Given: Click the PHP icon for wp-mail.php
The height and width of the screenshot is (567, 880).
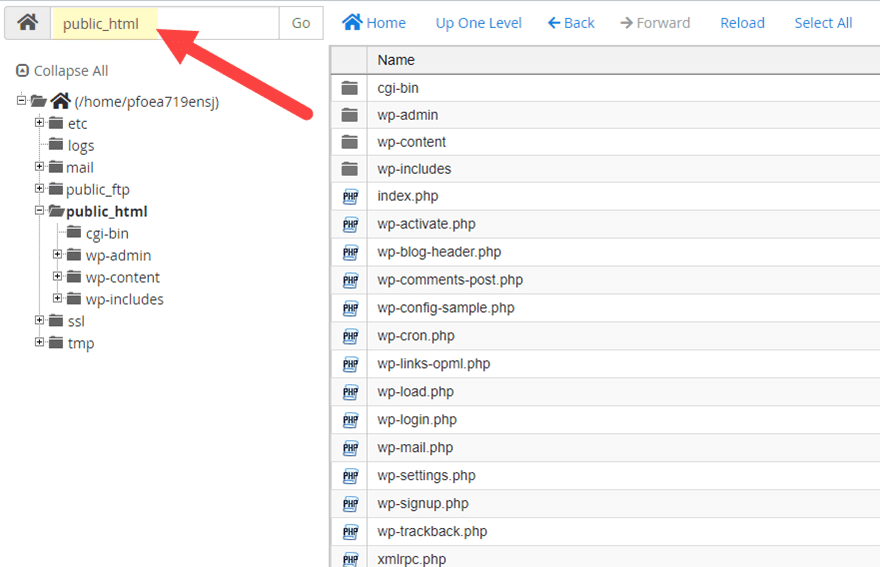Looking at the screenshot, I should tap(350, 448).
